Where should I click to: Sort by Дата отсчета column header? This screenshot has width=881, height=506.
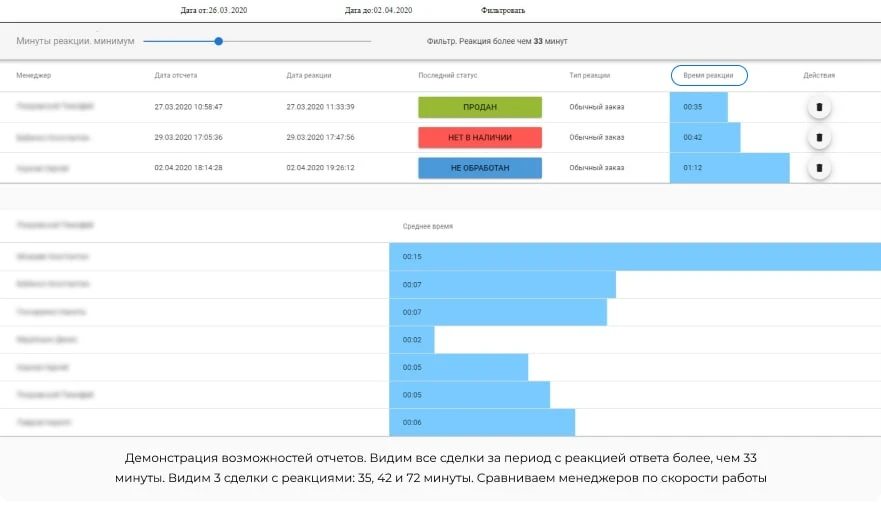tap(176, 75)
